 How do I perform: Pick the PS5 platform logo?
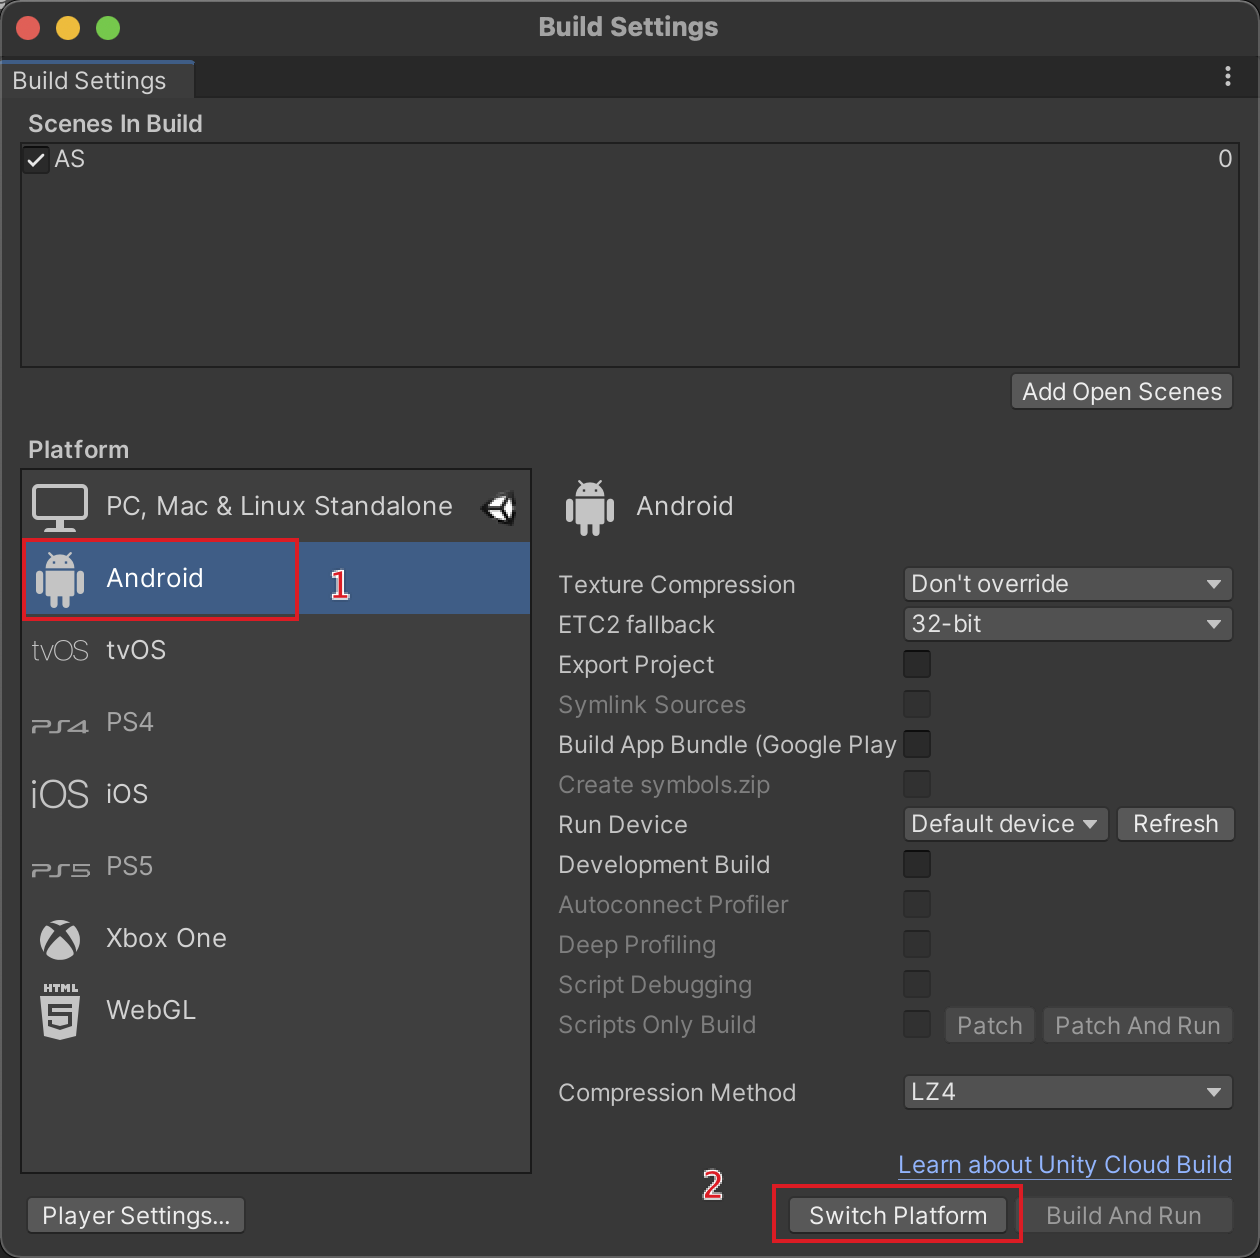(x=60, y=869)
